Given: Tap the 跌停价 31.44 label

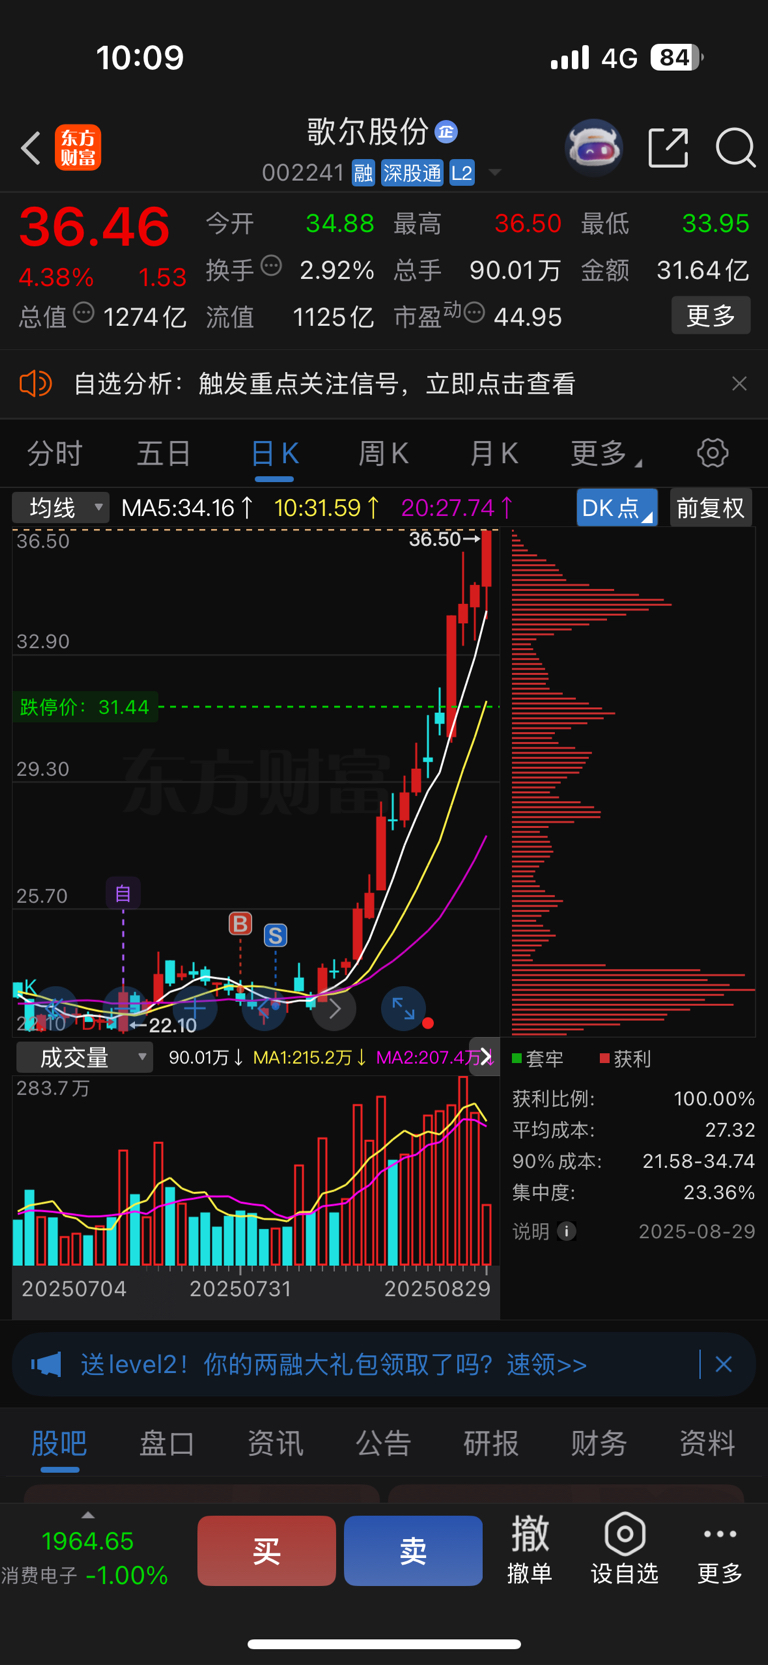Looking at the screenshot, I should pos(84,707).
